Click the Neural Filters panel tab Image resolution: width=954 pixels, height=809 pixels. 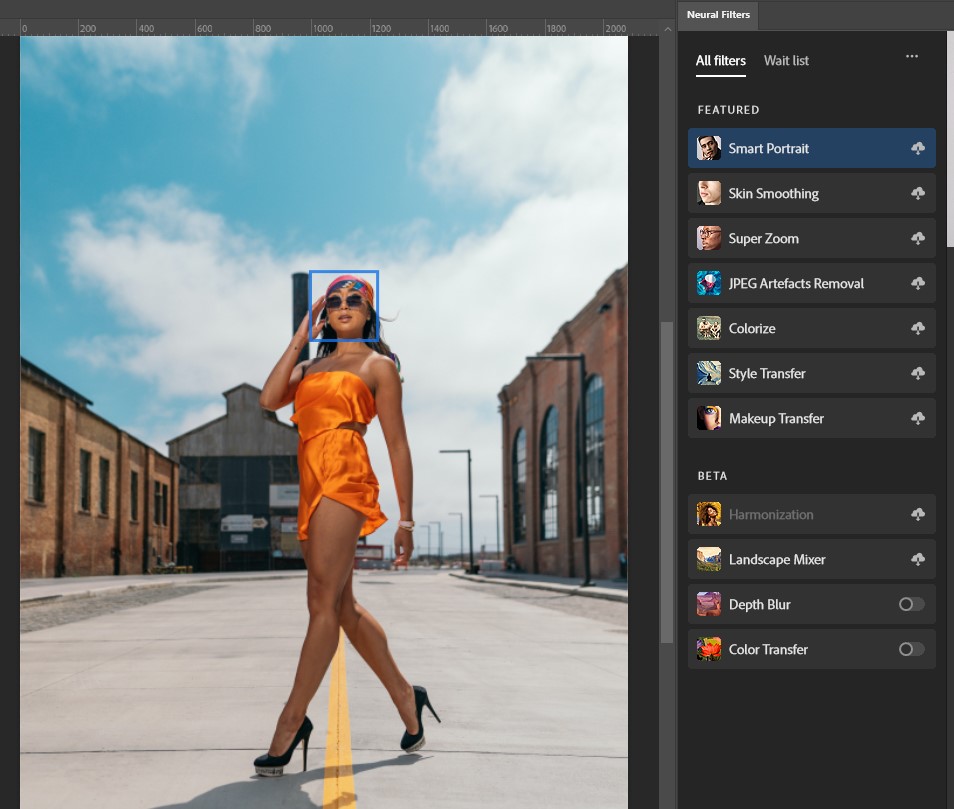point(719,15)
